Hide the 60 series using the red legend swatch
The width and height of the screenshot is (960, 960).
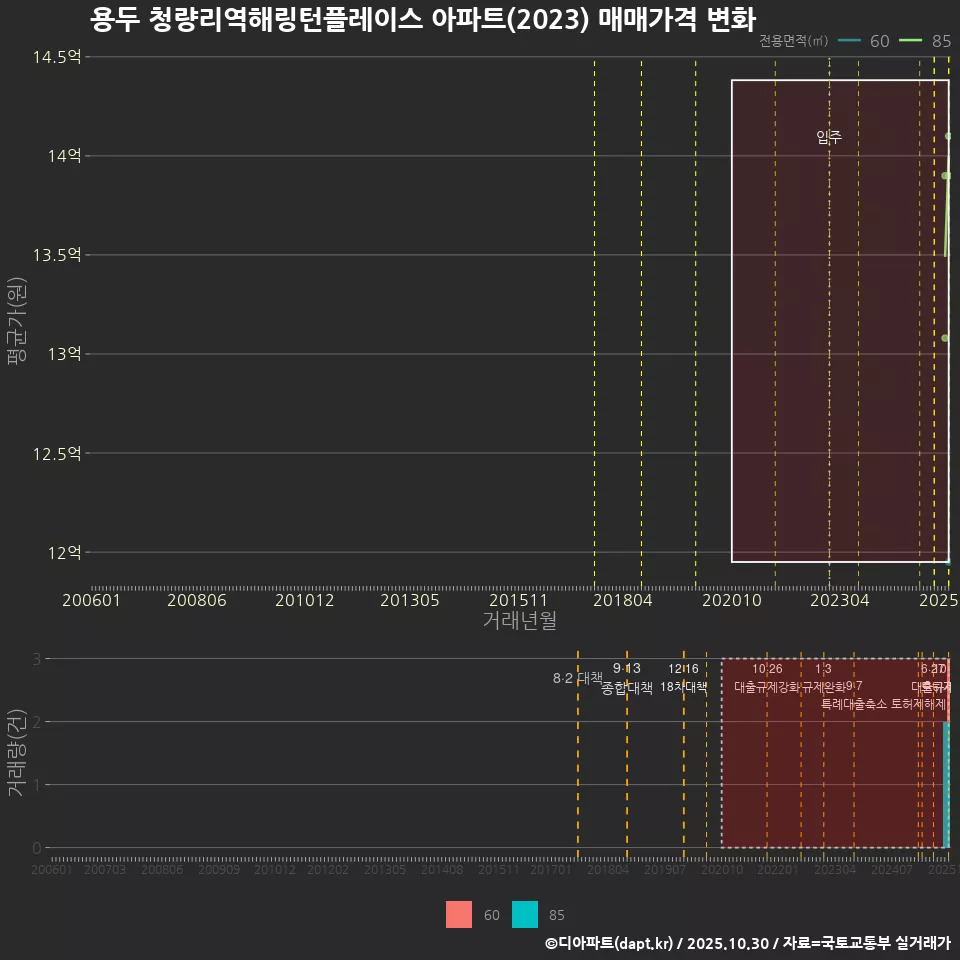coord(459,915)
